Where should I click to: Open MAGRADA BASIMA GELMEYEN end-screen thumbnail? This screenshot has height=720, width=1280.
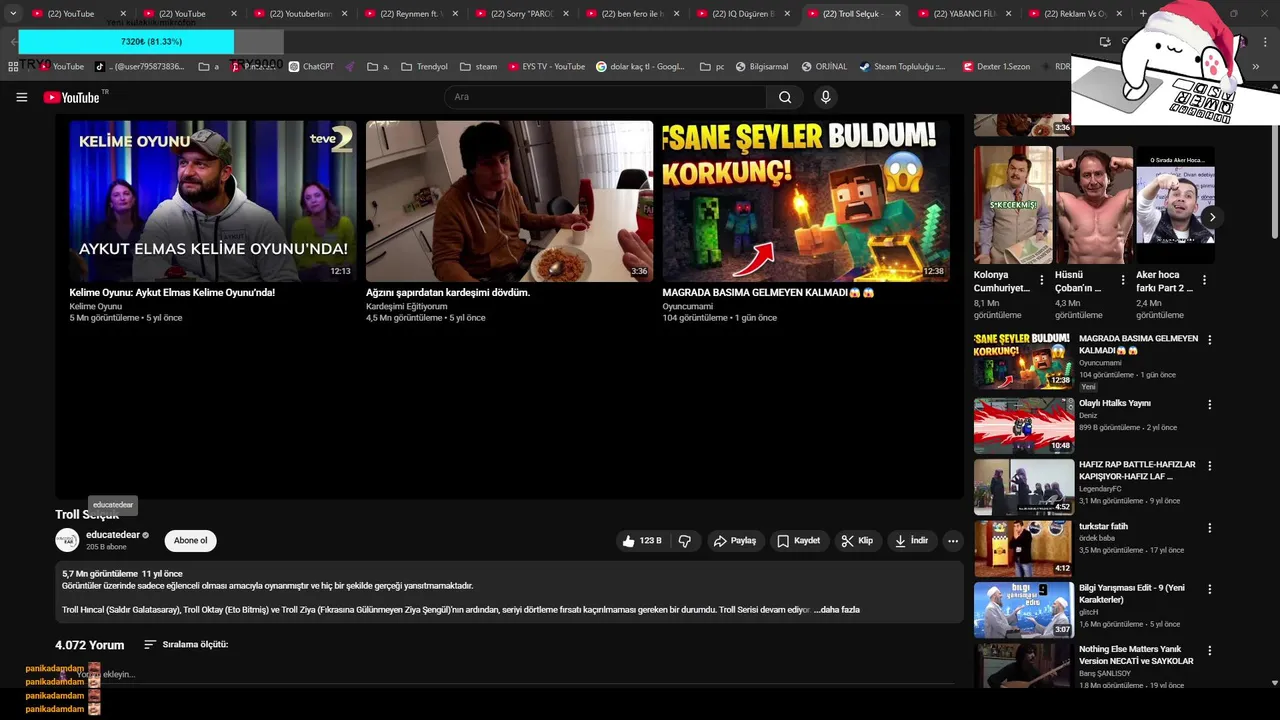(806, 201)
